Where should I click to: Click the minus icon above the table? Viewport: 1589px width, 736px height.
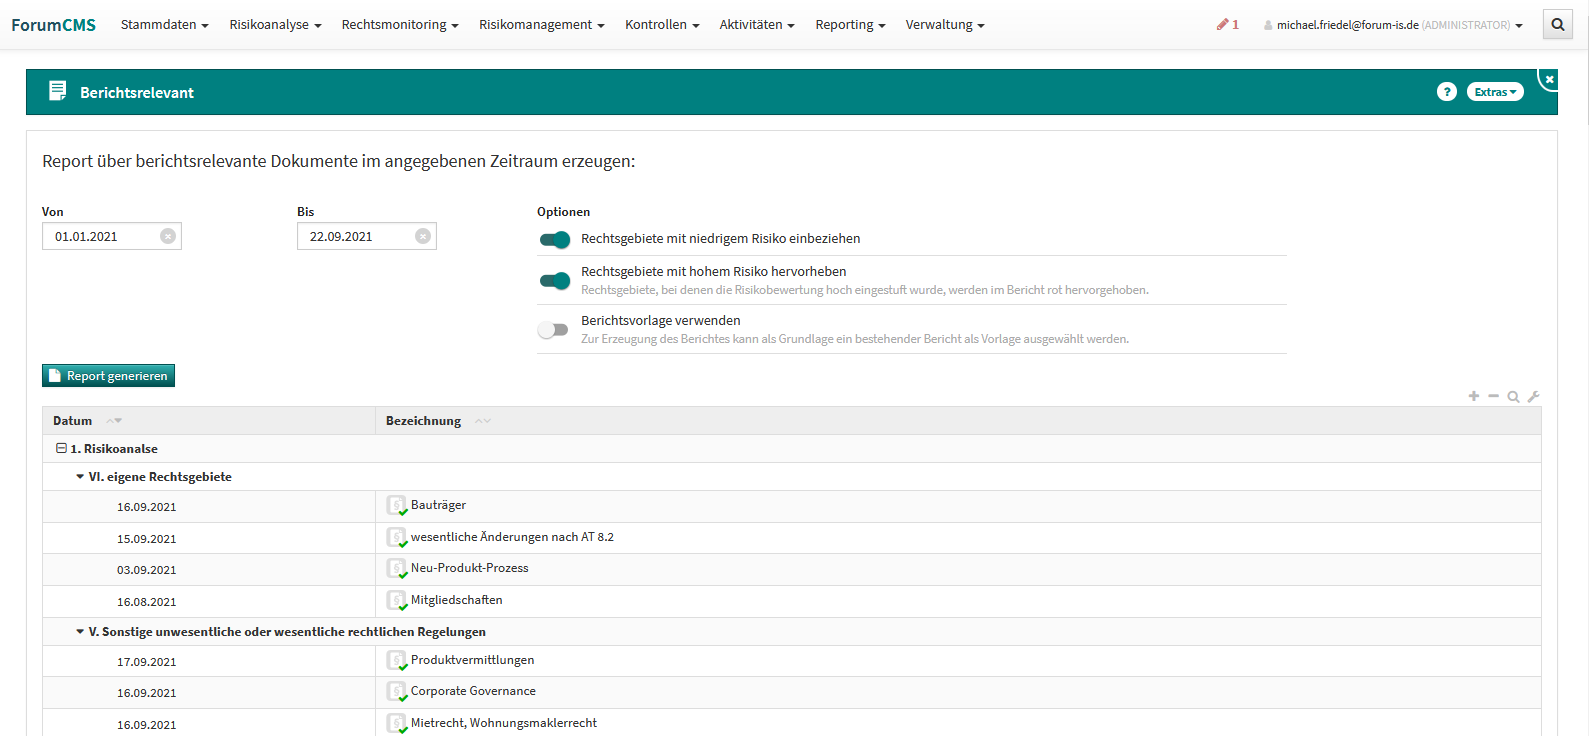point(1493,397)
